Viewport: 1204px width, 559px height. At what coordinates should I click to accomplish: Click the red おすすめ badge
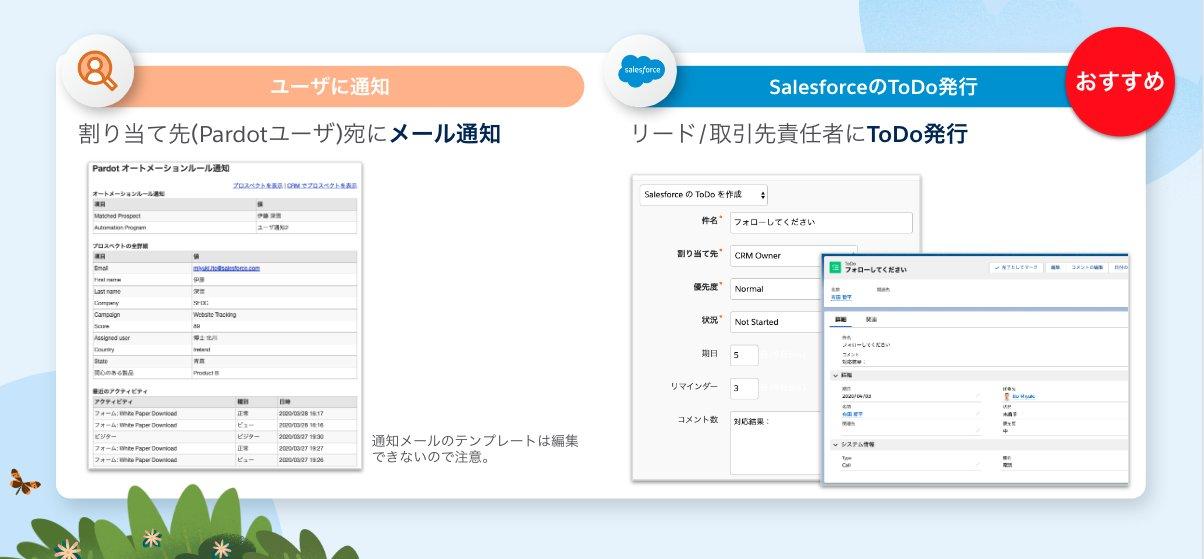(x=1119, y=83)
